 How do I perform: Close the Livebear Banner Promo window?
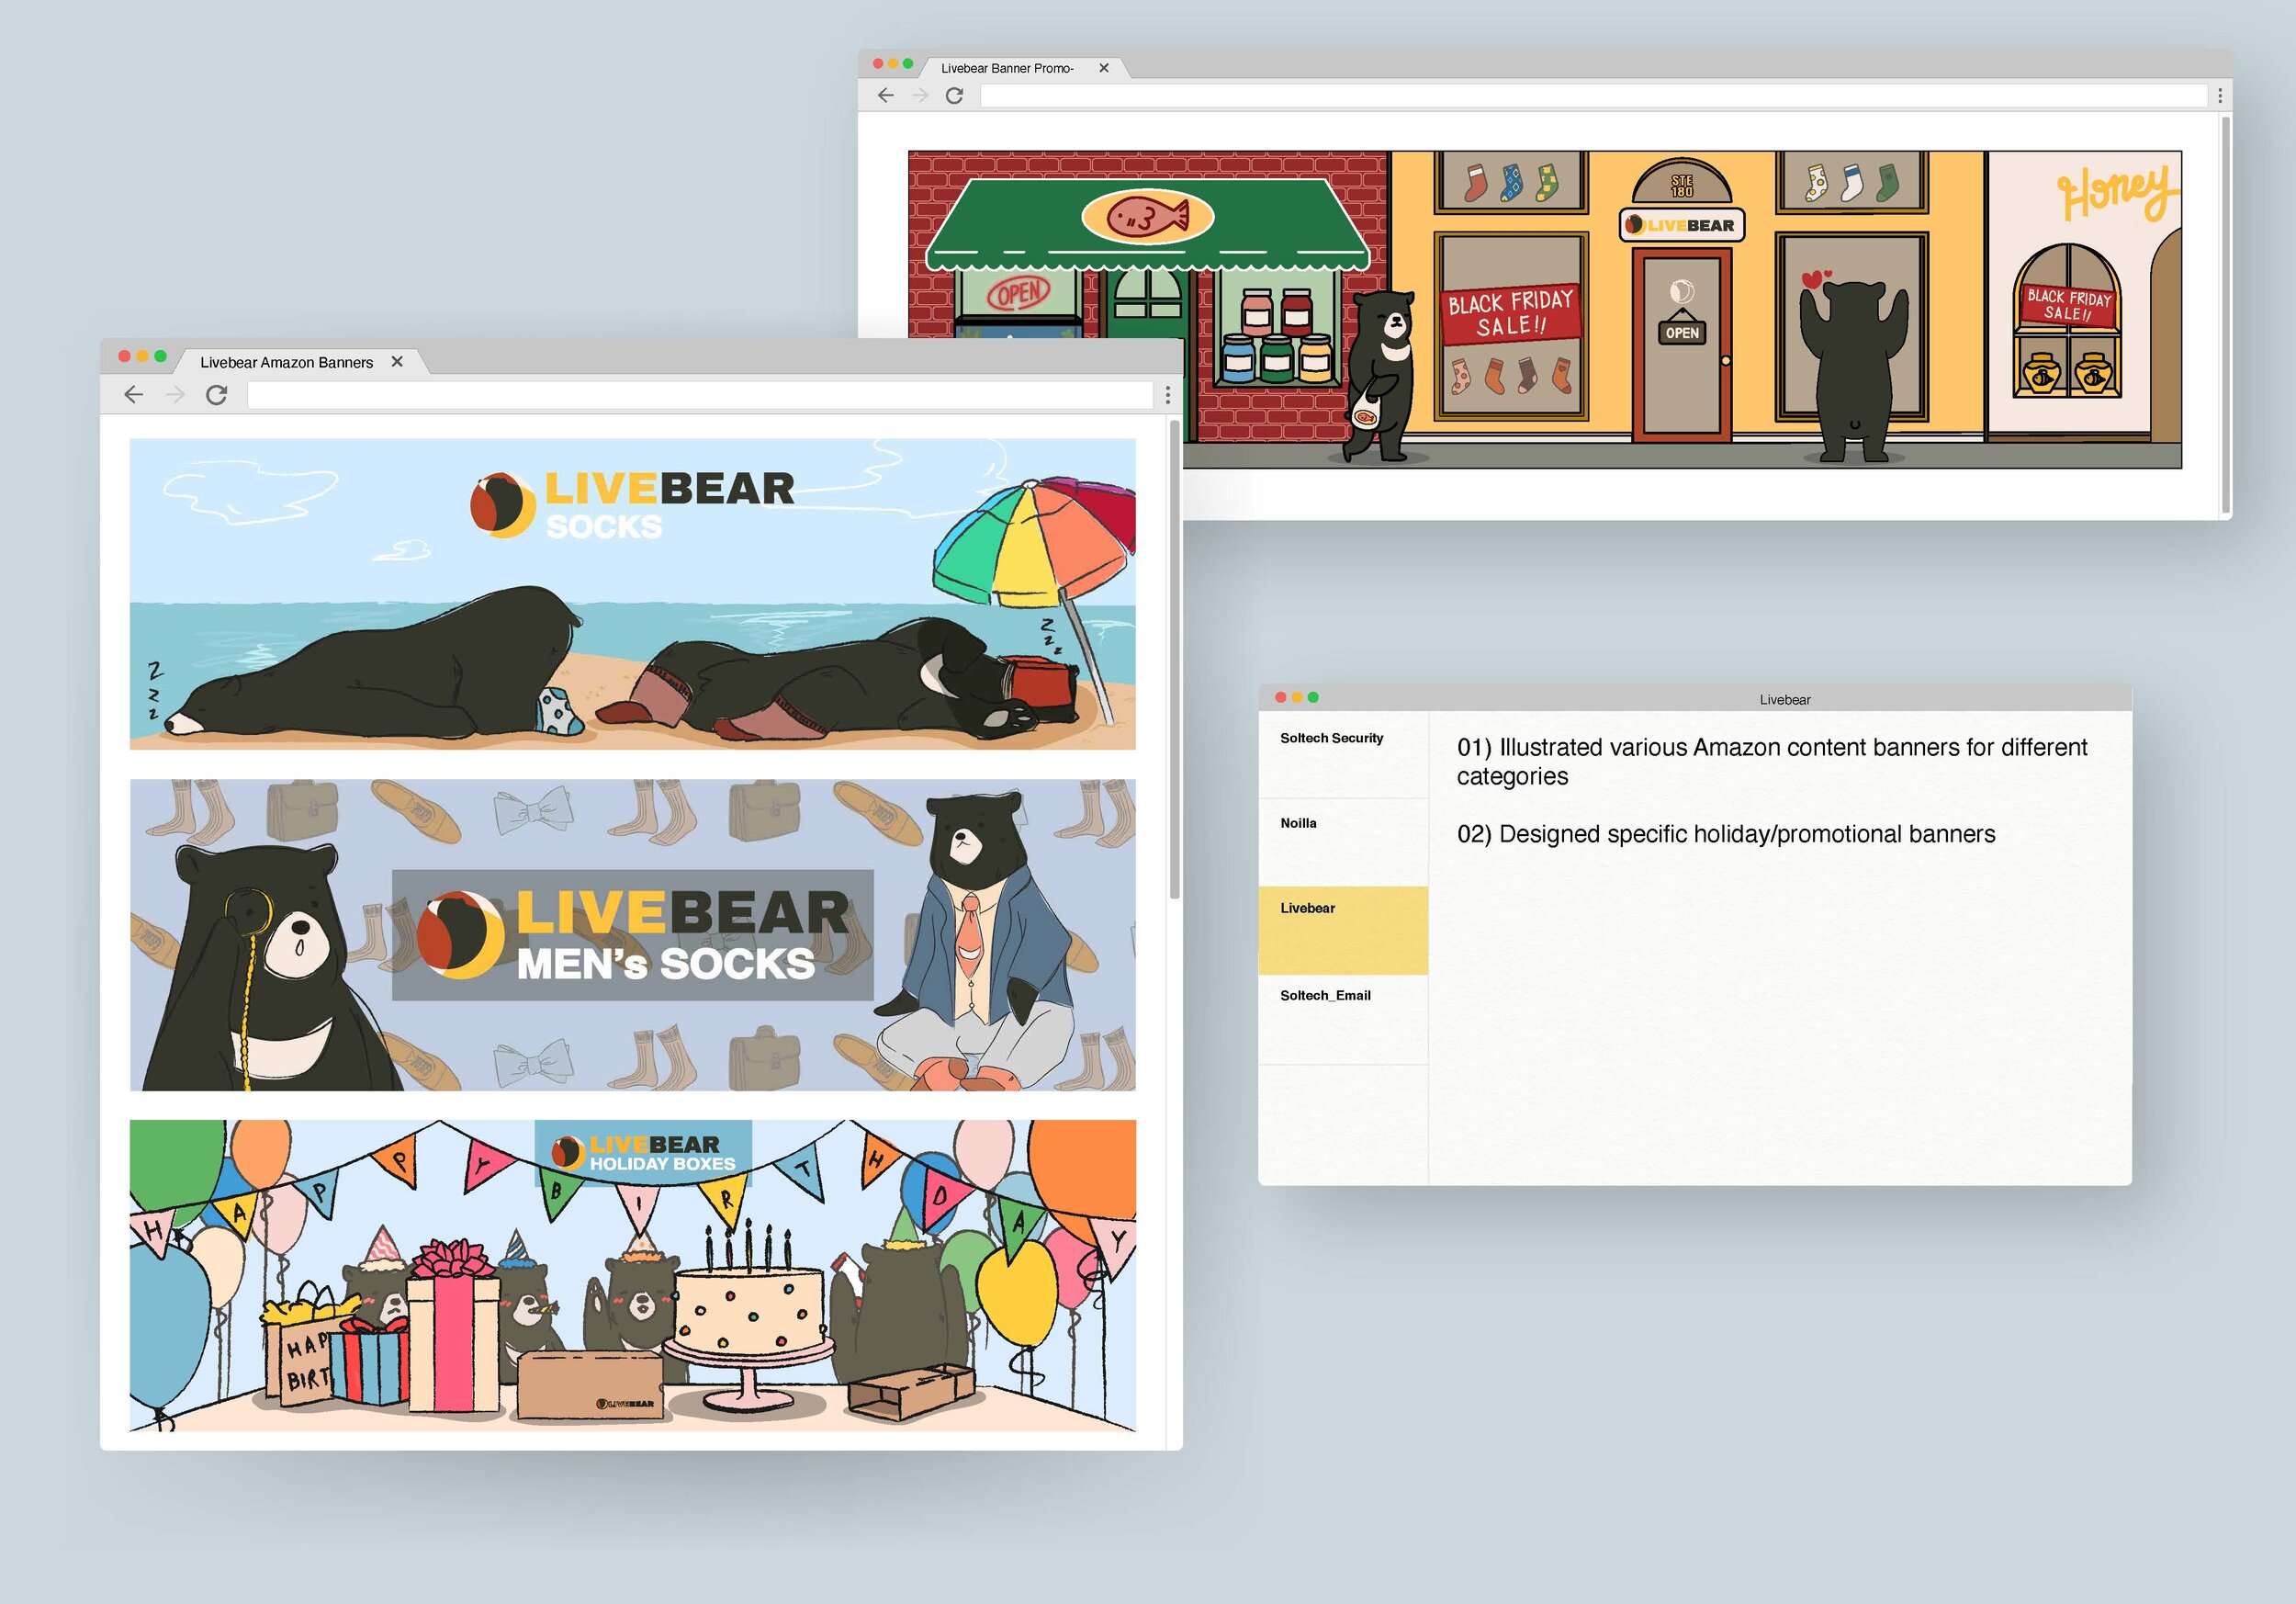coord(878,63)
